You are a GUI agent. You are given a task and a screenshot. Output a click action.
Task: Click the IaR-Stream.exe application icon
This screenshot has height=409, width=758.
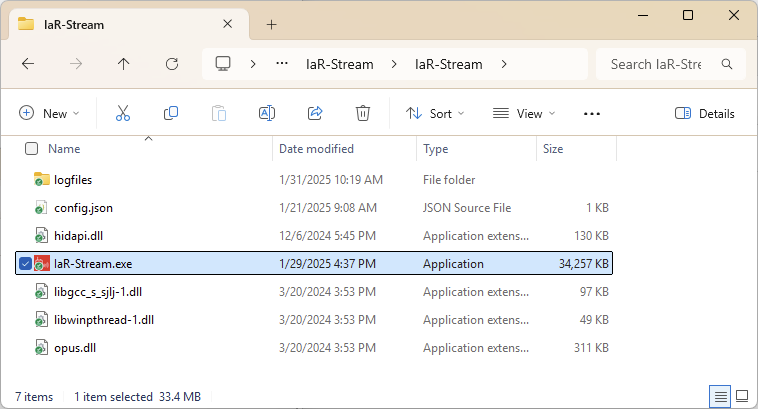(x=42, y=263)
